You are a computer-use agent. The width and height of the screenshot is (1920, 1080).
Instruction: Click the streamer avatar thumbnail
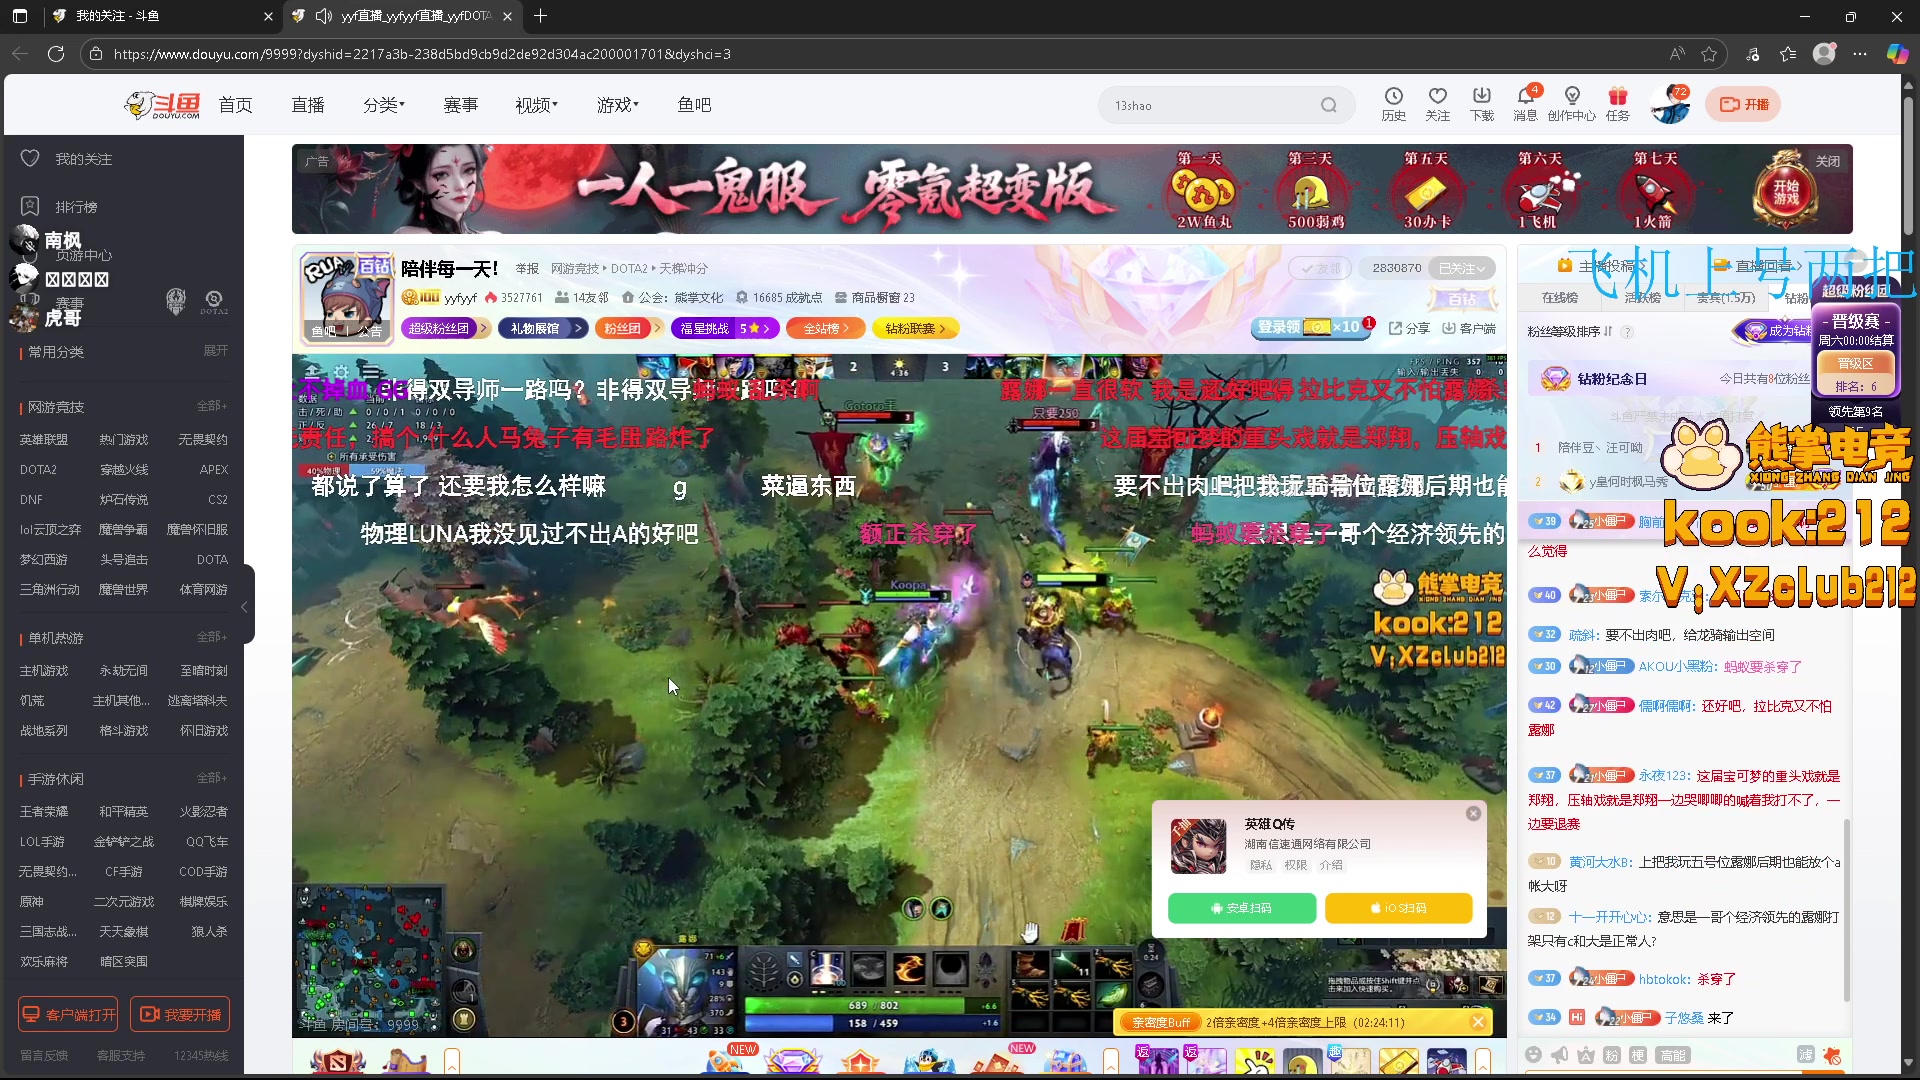click(x=346, y=297)
